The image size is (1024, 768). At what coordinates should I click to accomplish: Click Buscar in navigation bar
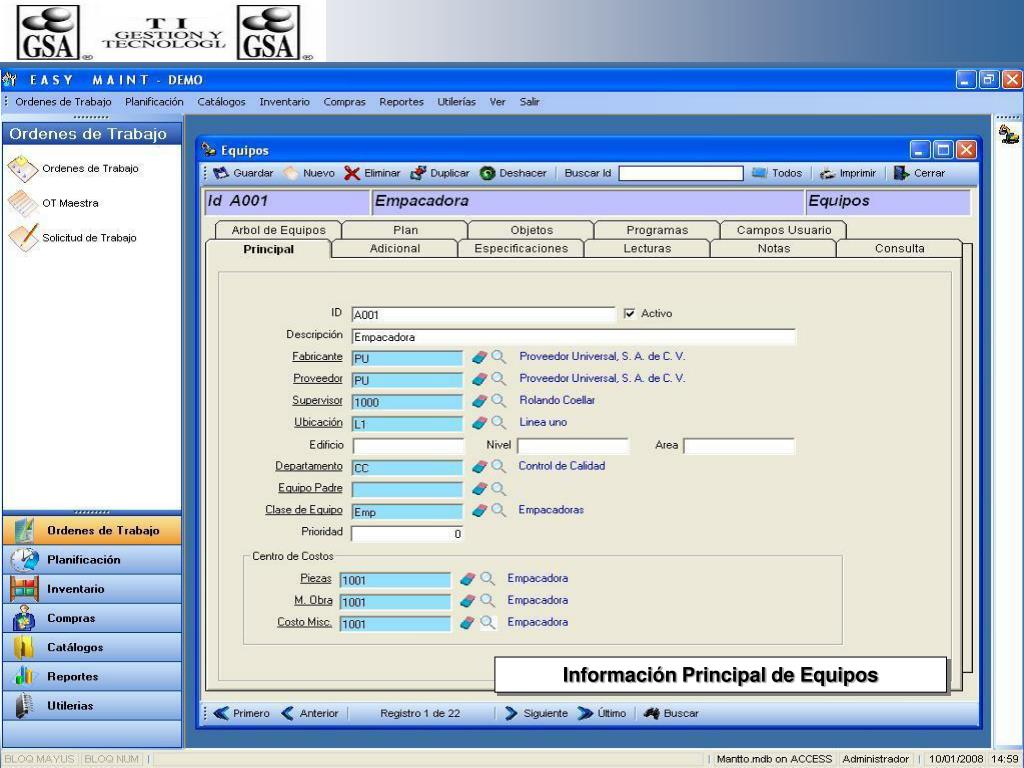671,713
